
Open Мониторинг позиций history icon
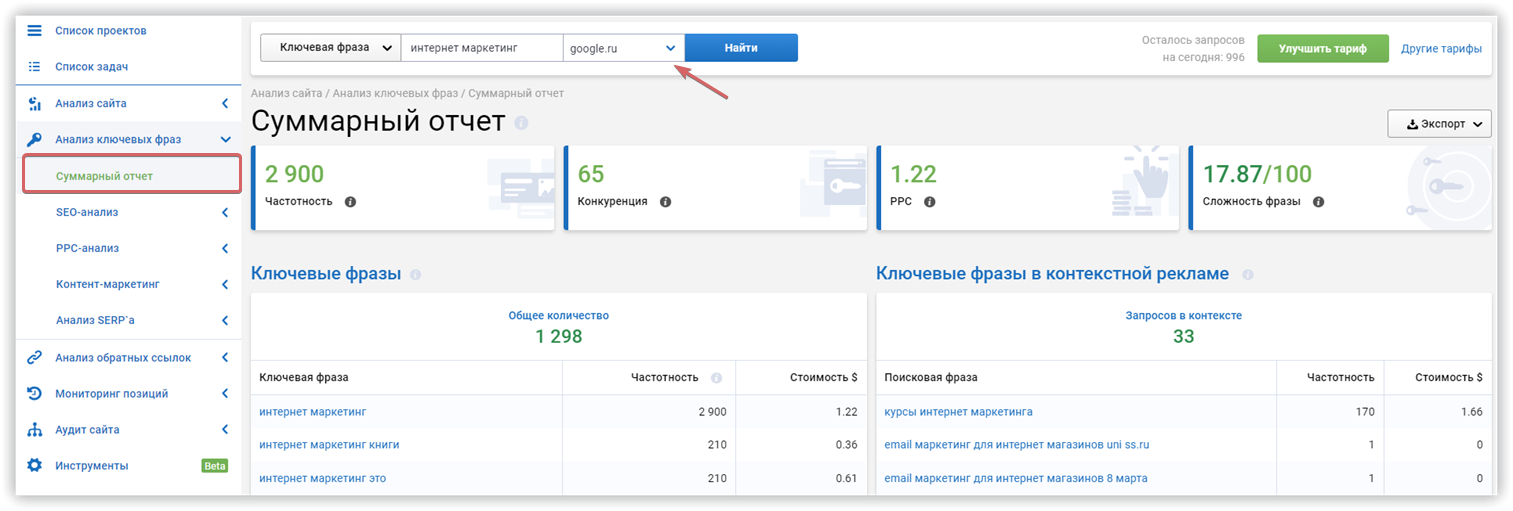pos(34,394)
